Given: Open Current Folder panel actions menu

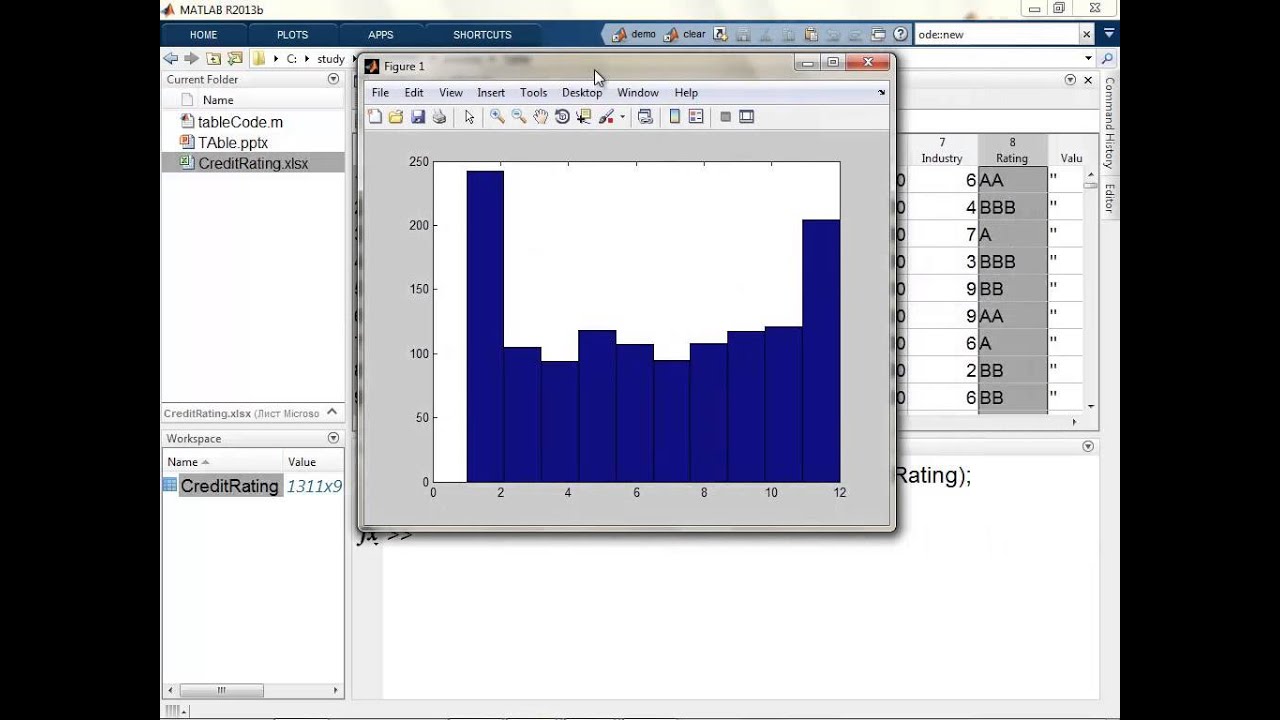Looking at the screenshot, I should click(x=334, y=79).
